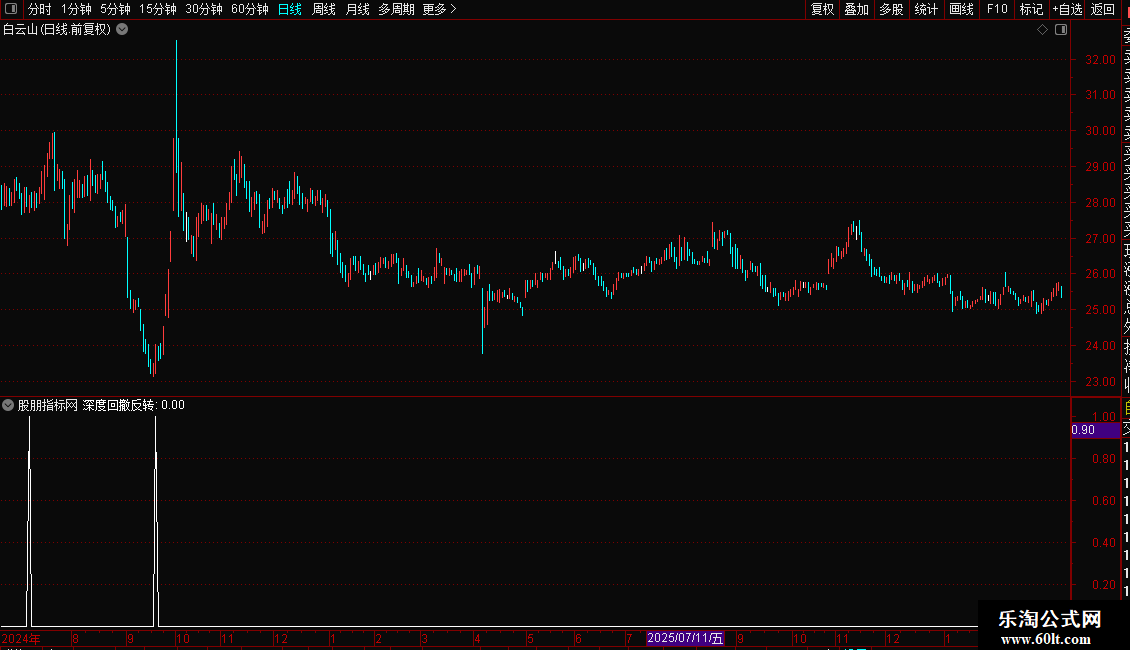Click the 0.90 highlighted indicator value
The height and width of the screenshot is (650, 1130).
(x=1095, y=430)
